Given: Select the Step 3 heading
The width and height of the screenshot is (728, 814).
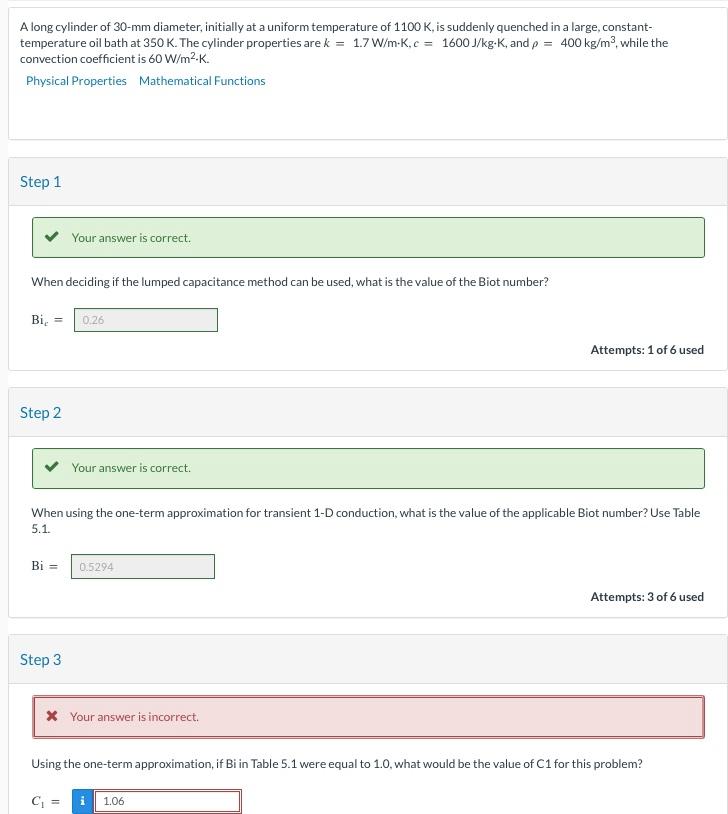Looking at the screenshot, I should pos(41,660).
